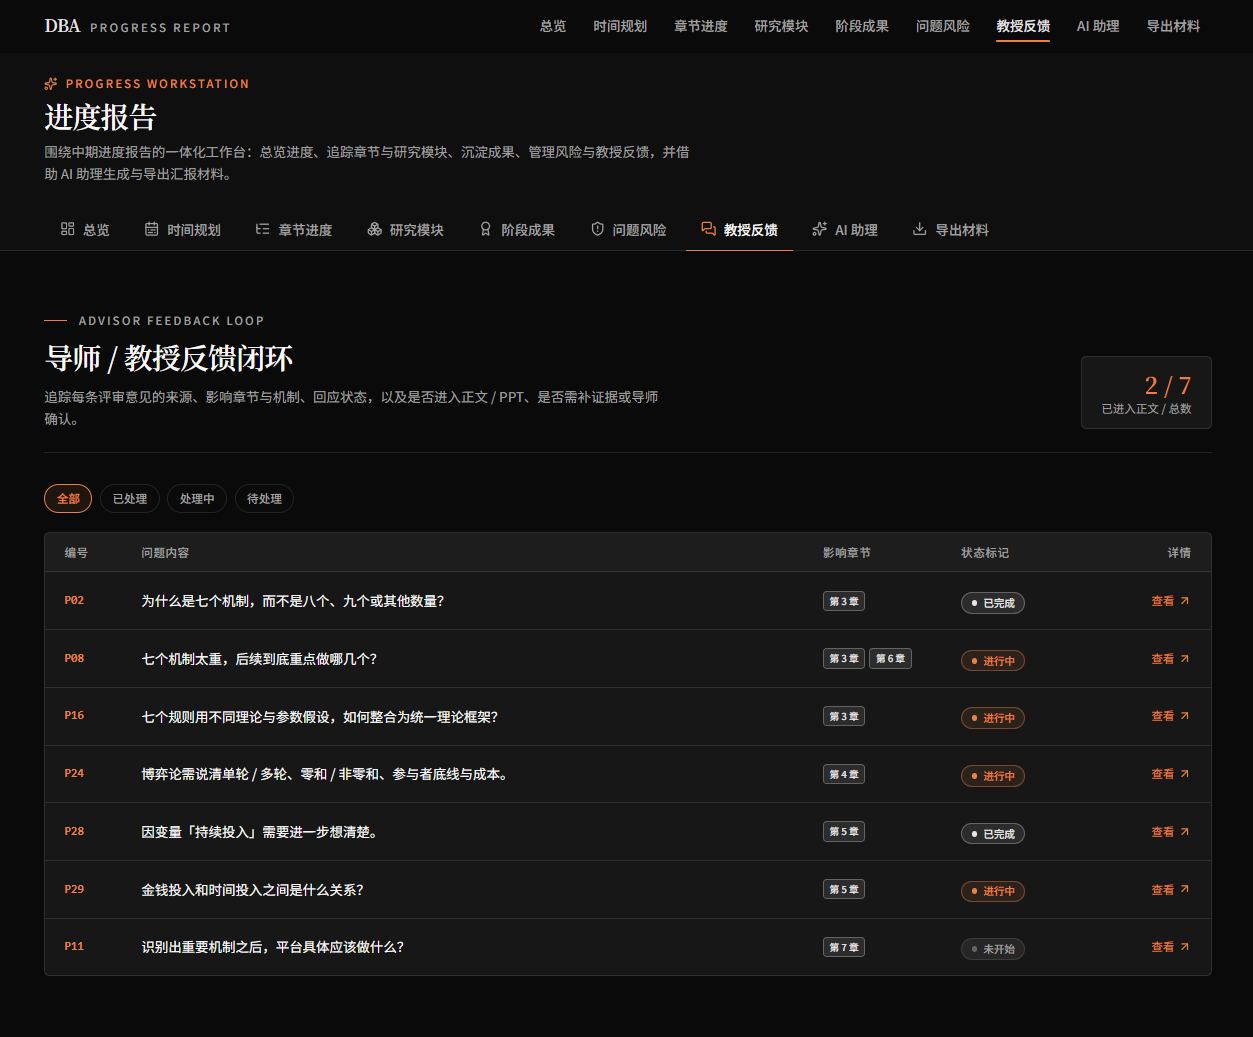Image resolution: width=1253 pixels, height=1037 pixels.
Task: Click the arrow icon in row P24
Action: 1185,774
